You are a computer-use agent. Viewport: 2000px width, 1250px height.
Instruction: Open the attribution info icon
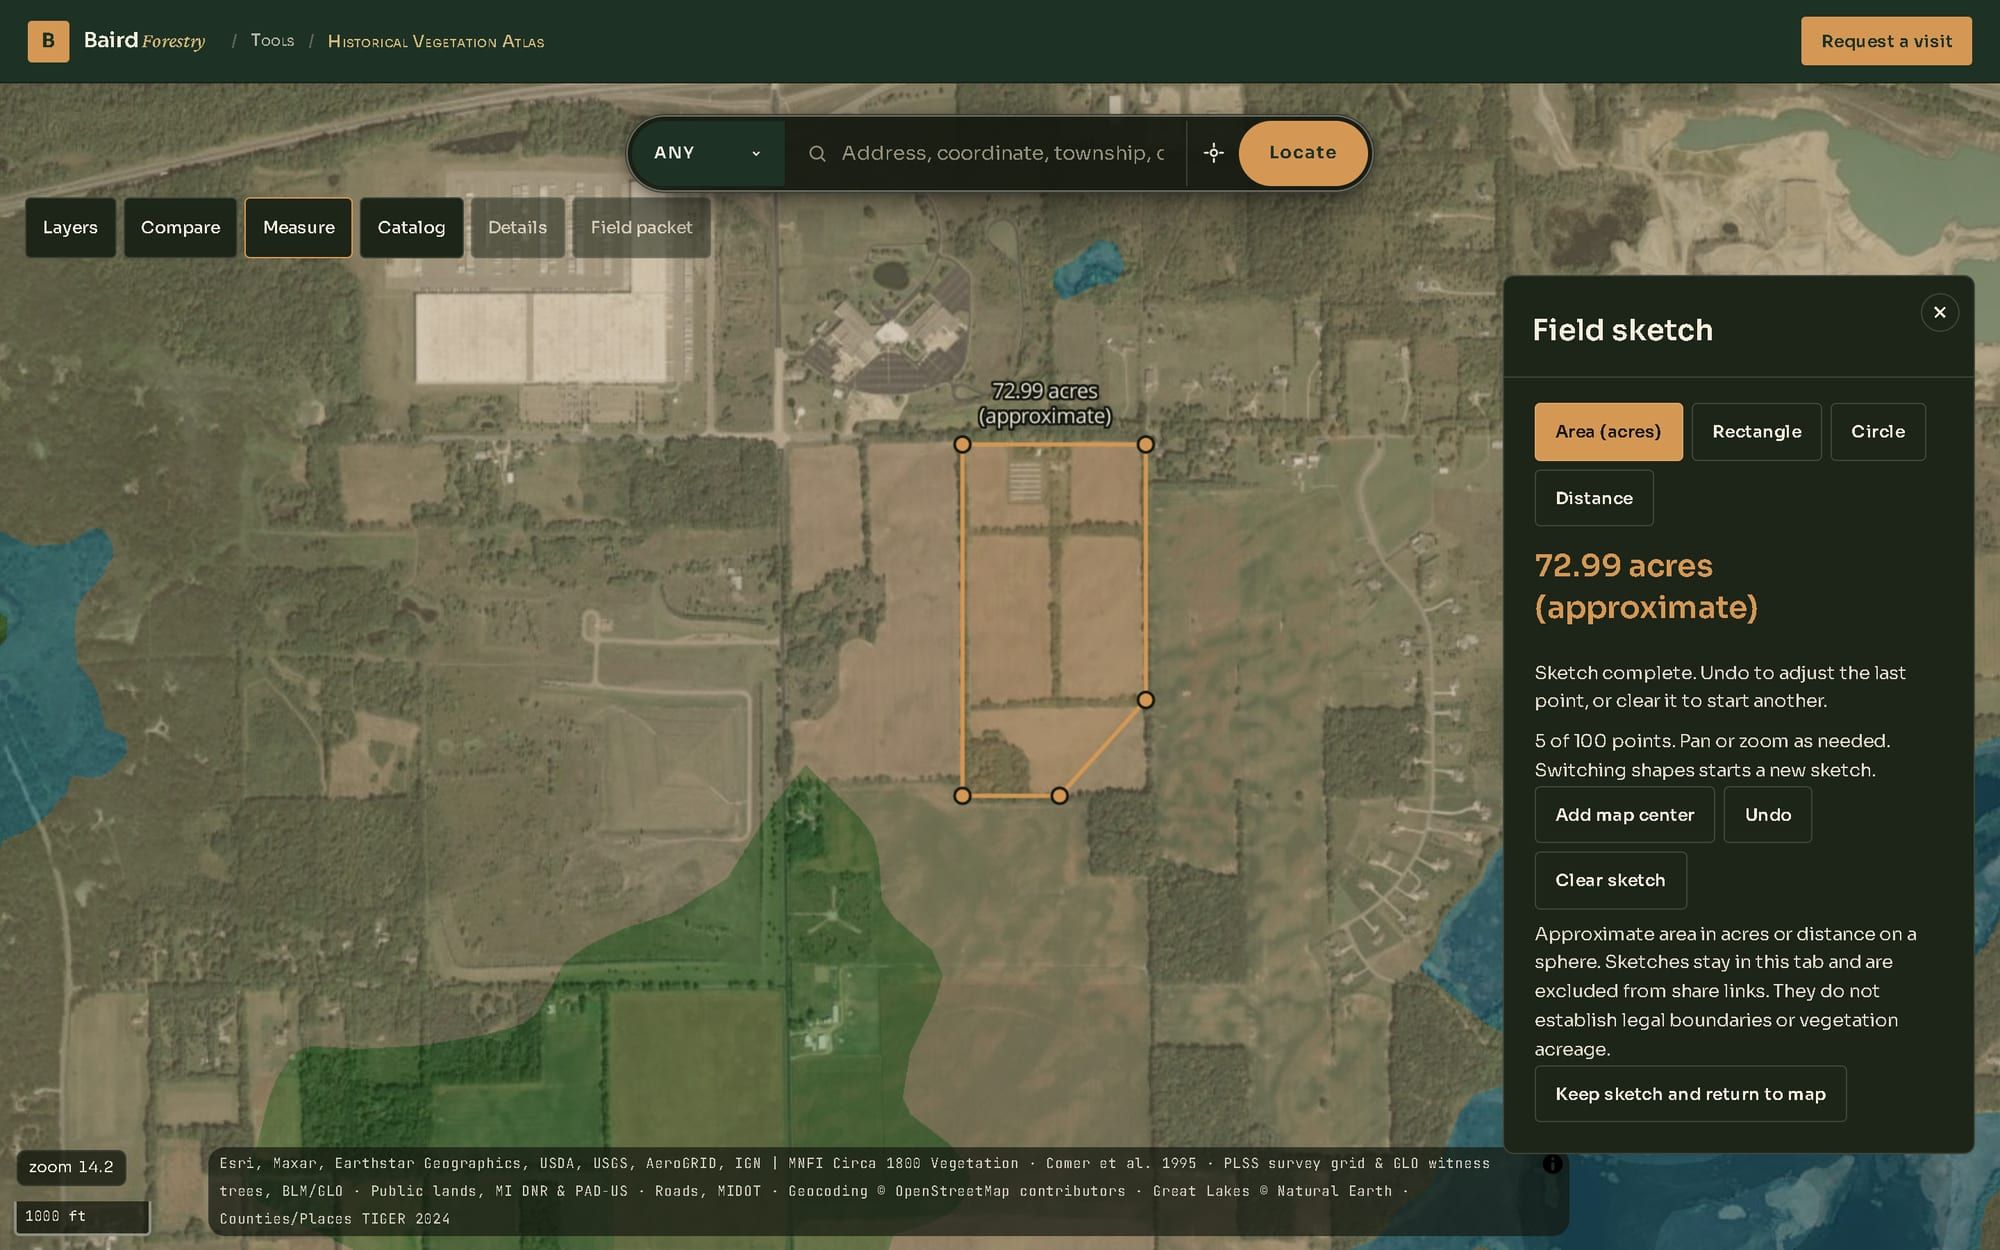(1552, 1164)
